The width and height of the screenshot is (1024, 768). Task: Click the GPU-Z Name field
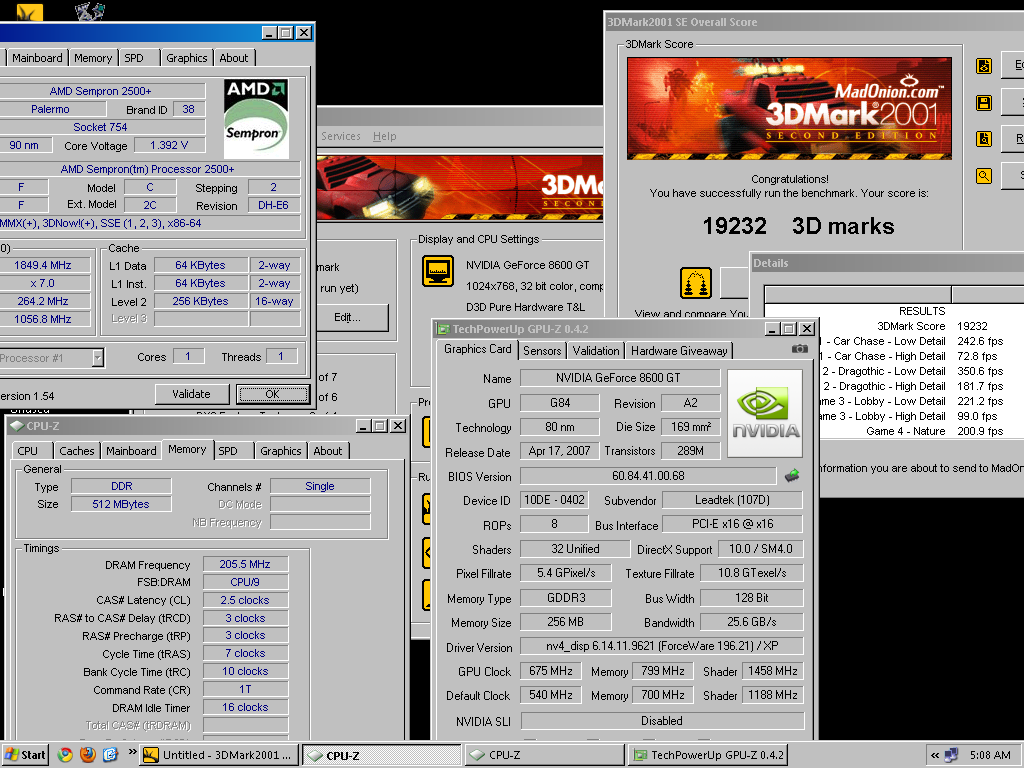(620, 378)
